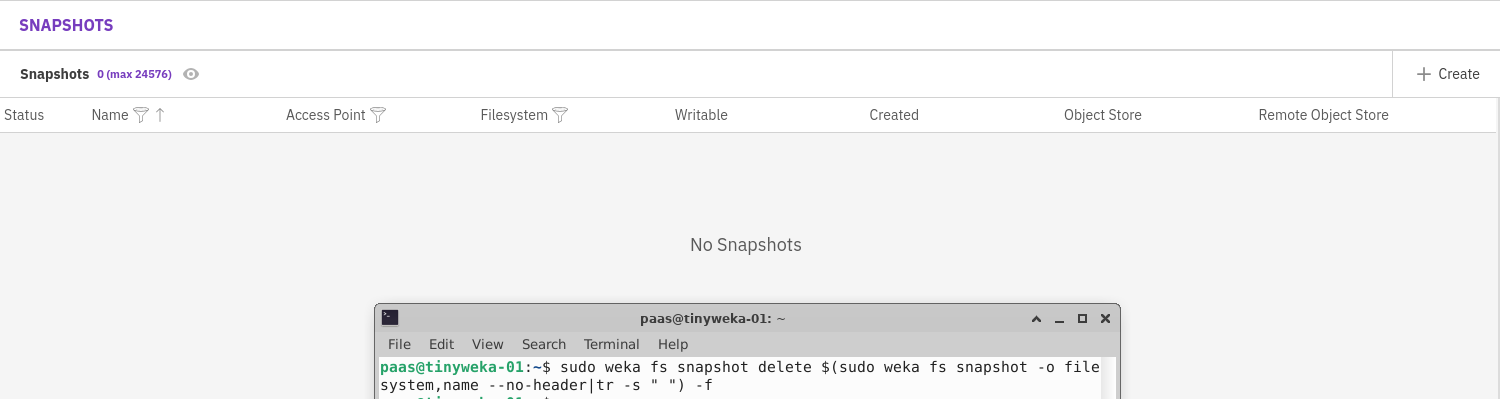Open the Name column filter funnel
Image resolution: width=1500 pixels, height=399 pixels.
(x=141, y=115)
